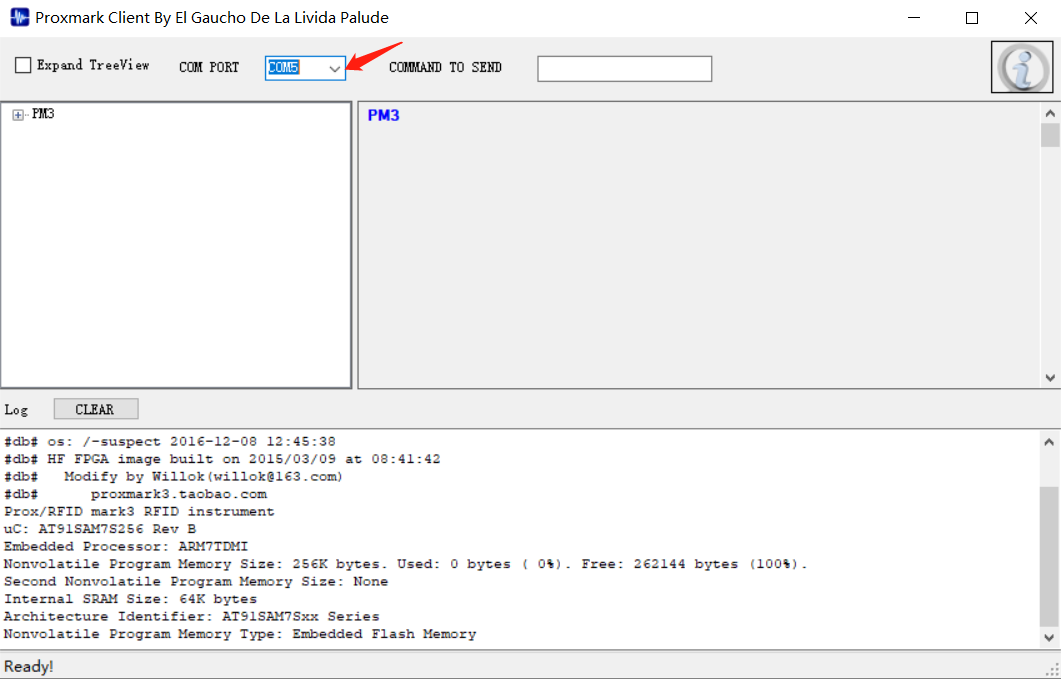Click log line 'os: /-suspect 2016-12-08'
This screenshot has height=679, width=1061.
click(170, 441)
